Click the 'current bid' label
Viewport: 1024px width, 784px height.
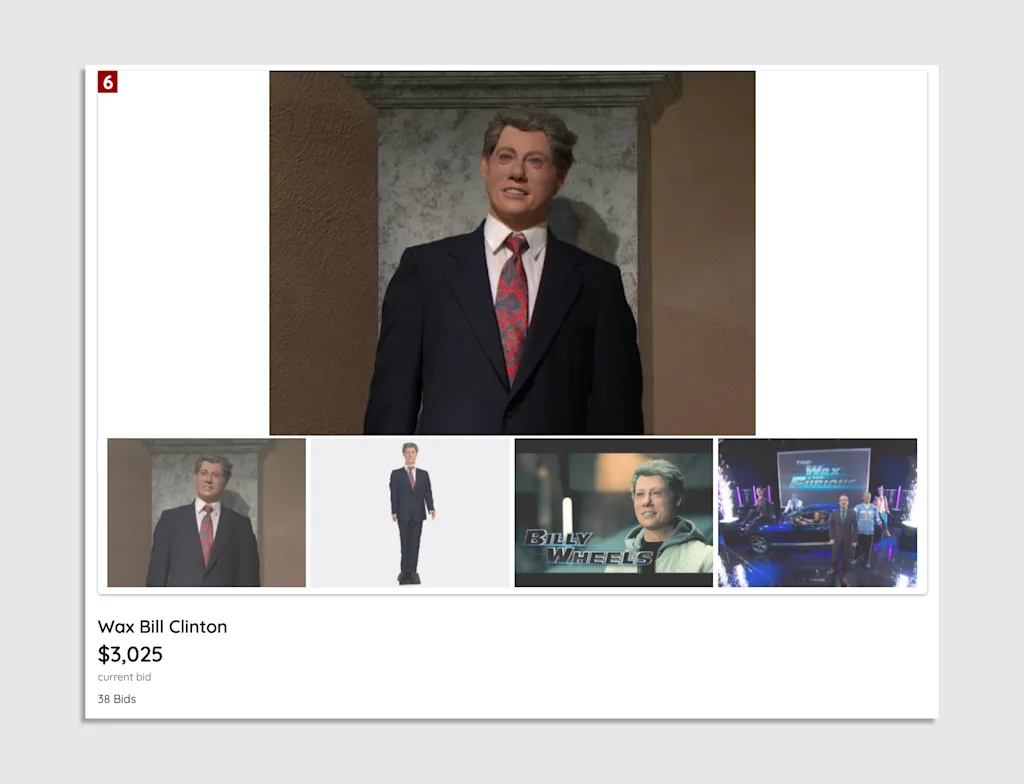click(124, 677)
